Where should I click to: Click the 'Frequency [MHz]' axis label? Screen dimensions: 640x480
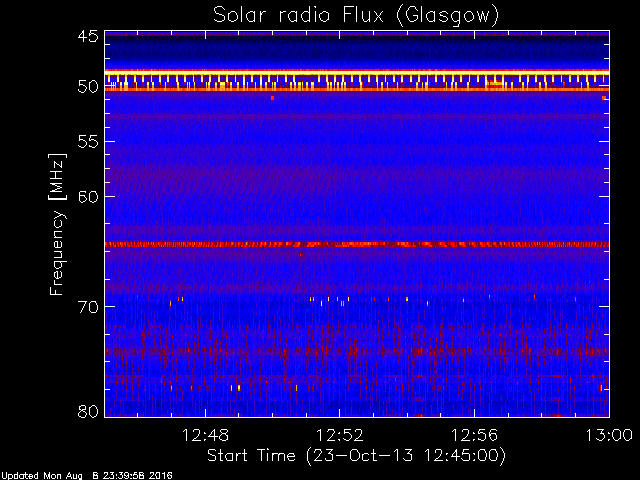[57, 224]
